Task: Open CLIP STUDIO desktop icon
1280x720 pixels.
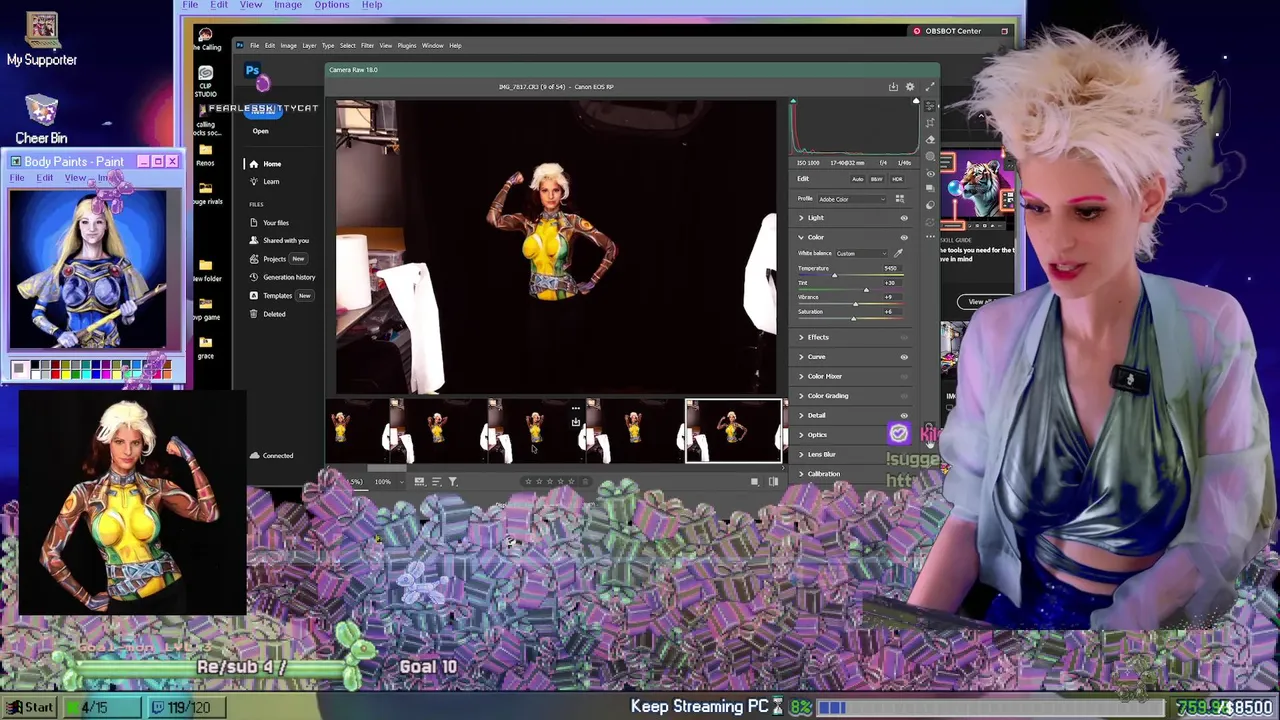Action: point(205,80)
